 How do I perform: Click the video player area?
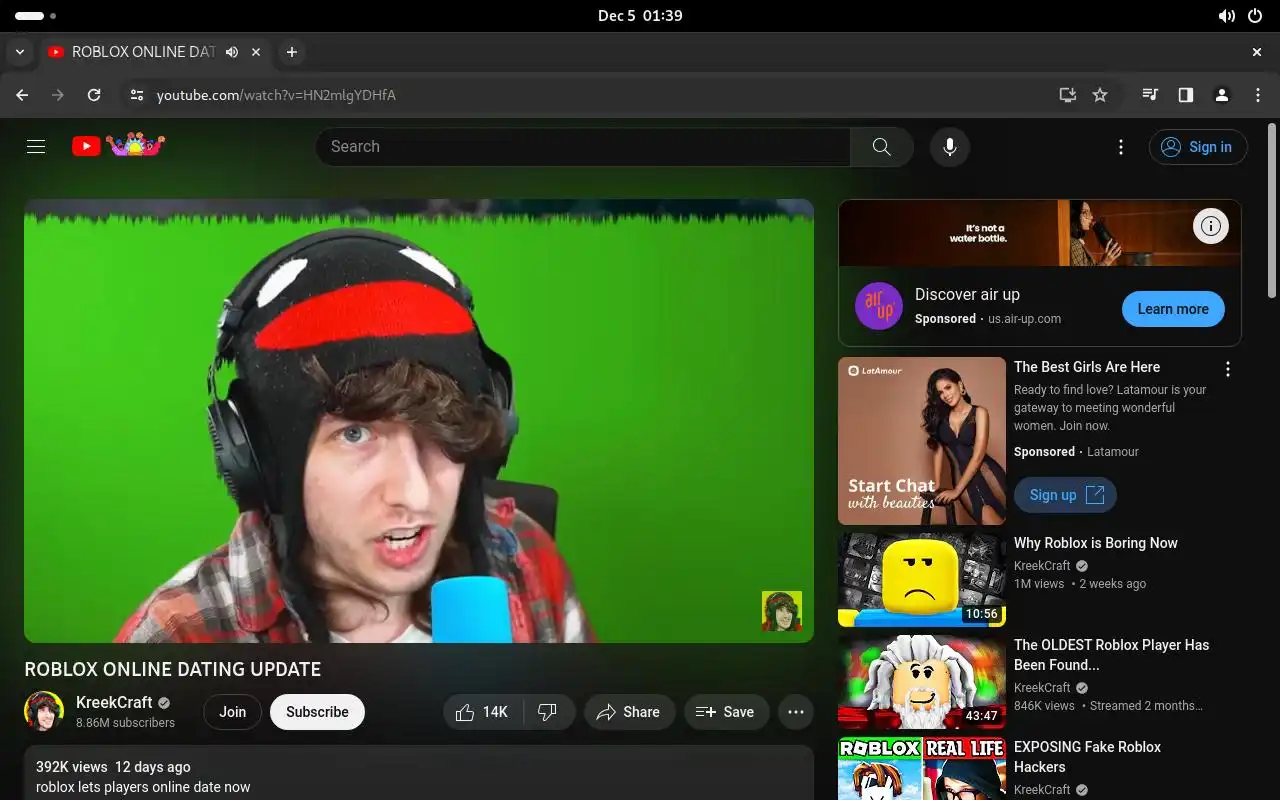419,421
